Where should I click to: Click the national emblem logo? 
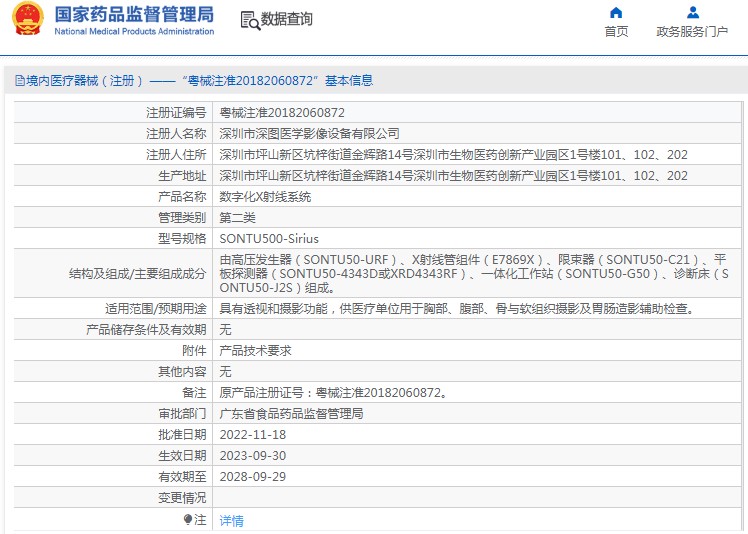pos(28,19)
